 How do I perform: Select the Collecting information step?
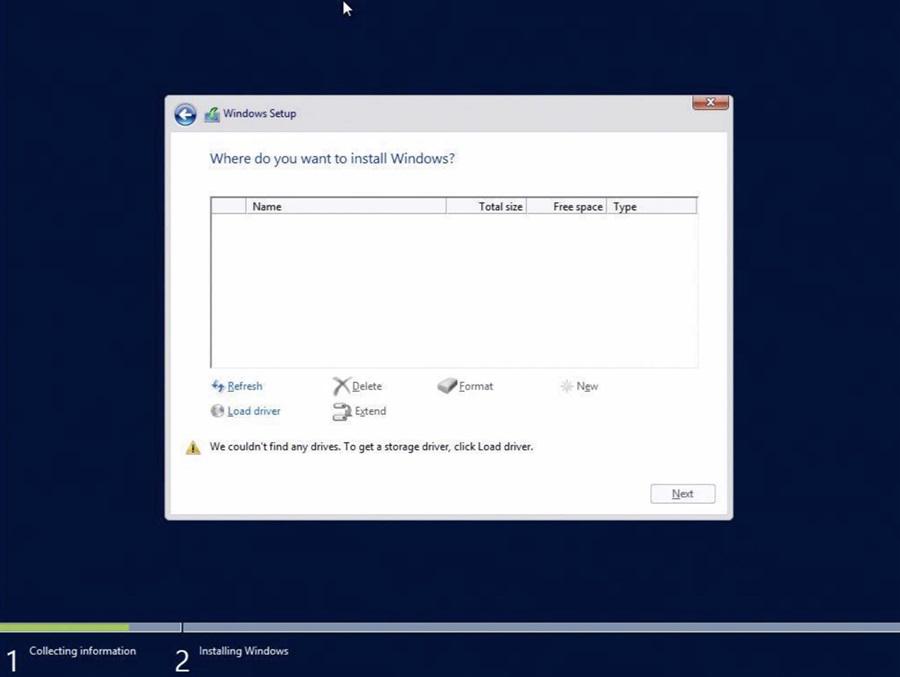[x=83, y=651]
